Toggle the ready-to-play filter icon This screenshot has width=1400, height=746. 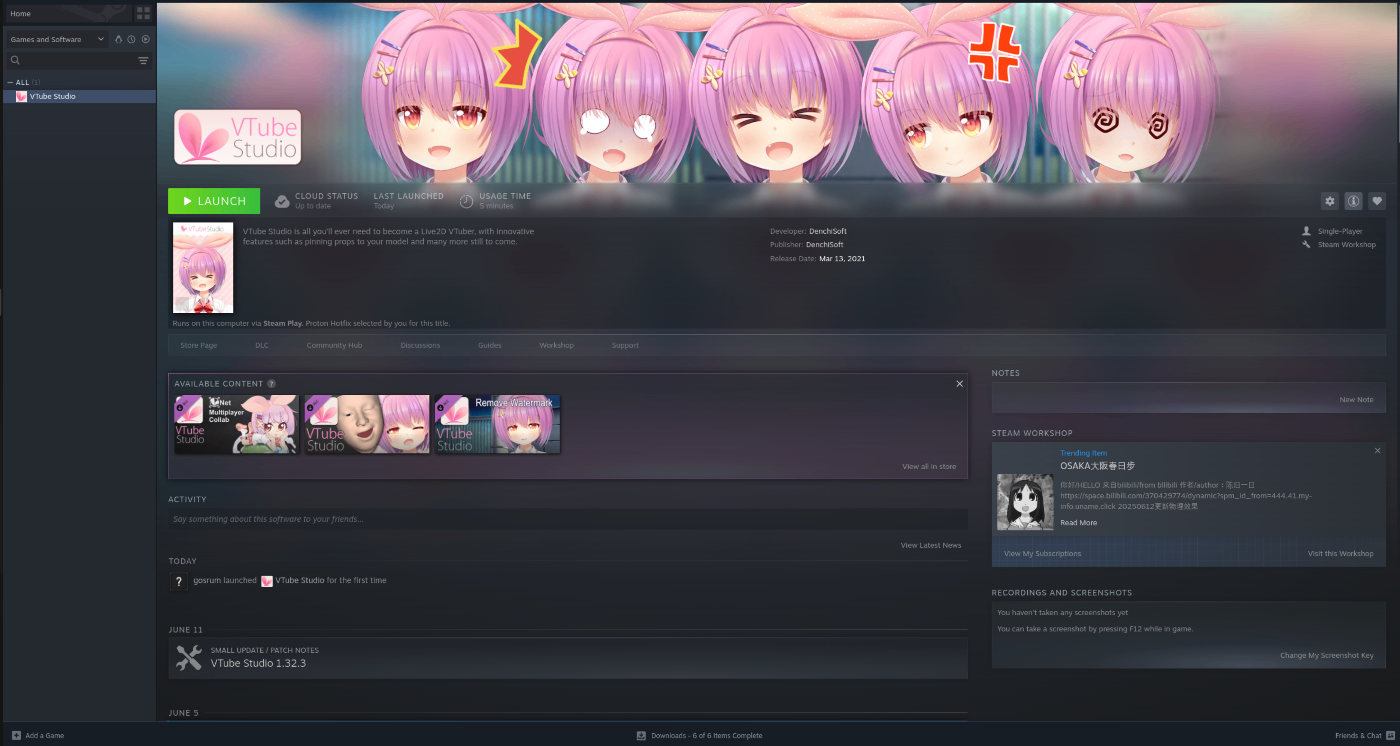(145, 39)
